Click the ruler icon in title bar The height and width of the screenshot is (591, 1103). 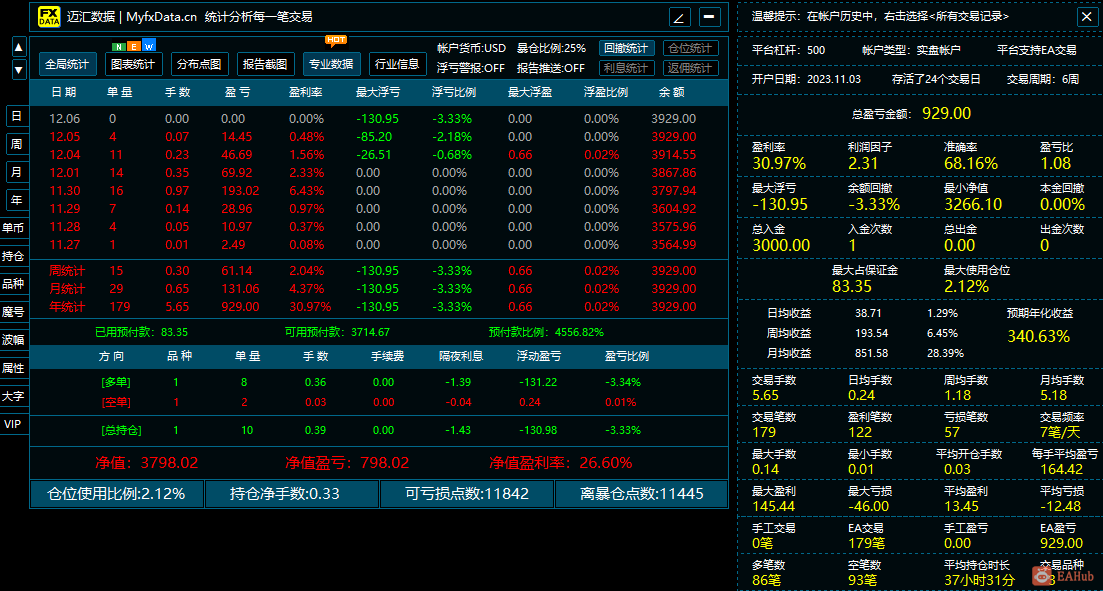pyautogui.click(x=679, y=17)
